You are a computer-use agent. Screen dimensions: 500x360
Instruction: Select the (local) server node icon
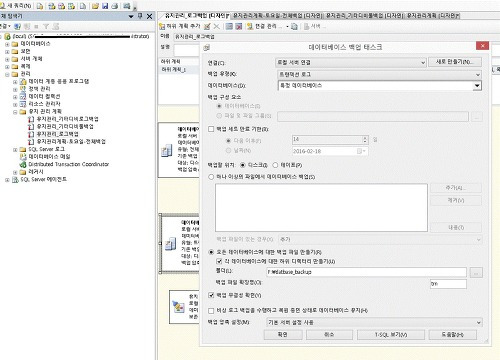pyautogui.click(x=7, y=36)
